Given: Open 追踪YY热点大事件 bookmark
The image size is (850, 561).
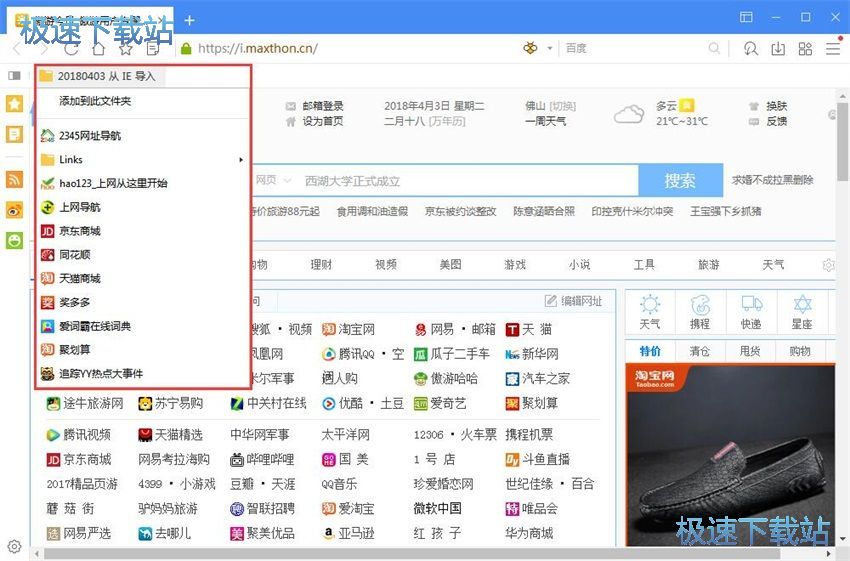Looking at the screenshot, I should pyautogui.click(x=142, y=373).
